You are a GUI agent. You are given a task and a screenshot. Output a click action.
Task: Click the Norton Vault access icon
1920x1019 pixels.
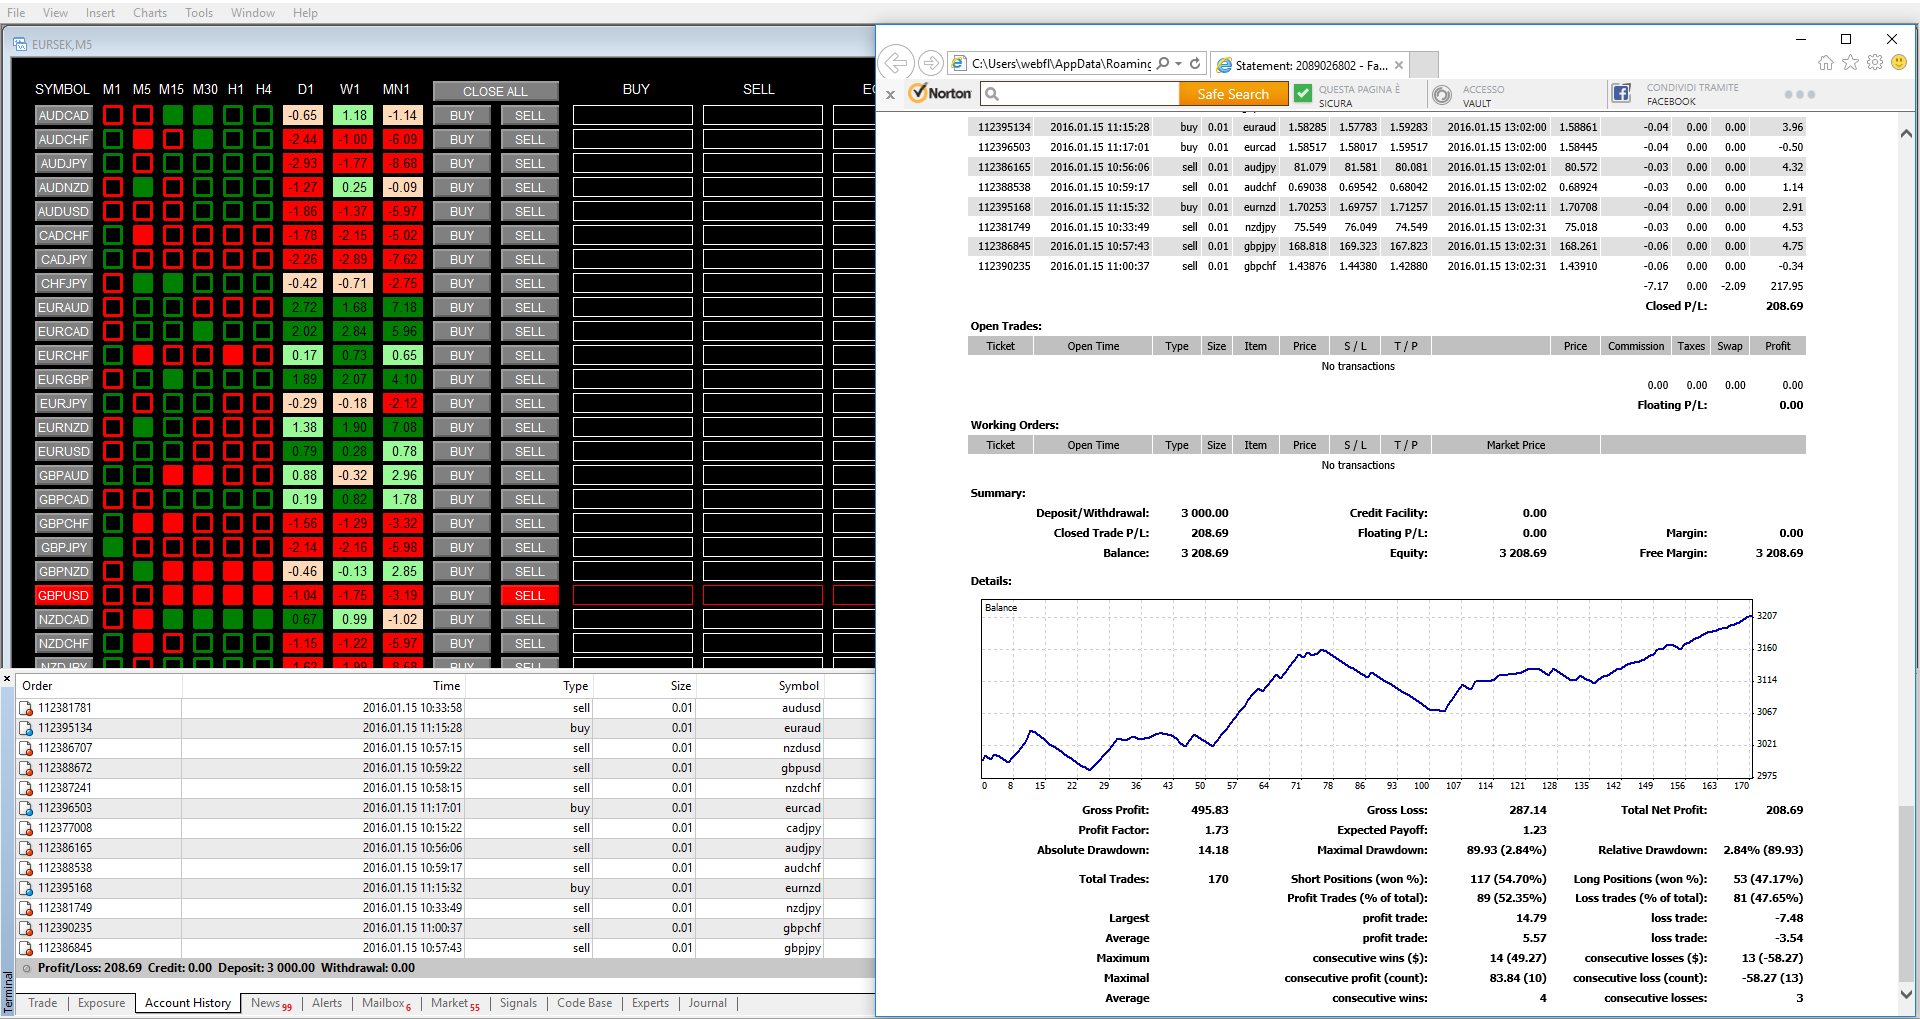1442,95
